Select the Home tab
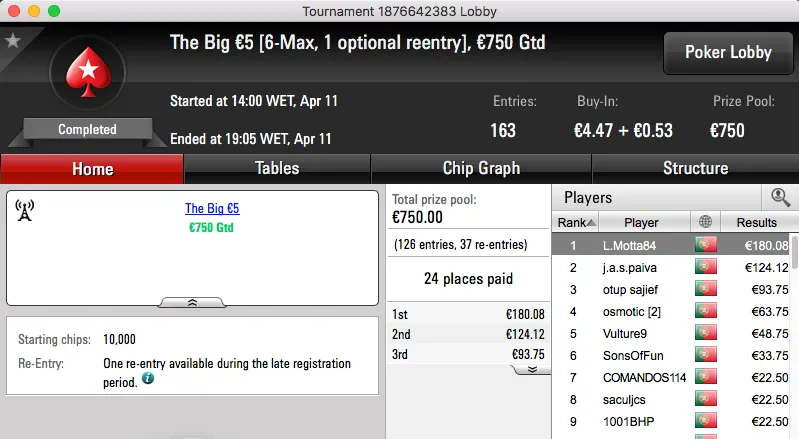Screen dimensions: 799x439 [92, 168]
